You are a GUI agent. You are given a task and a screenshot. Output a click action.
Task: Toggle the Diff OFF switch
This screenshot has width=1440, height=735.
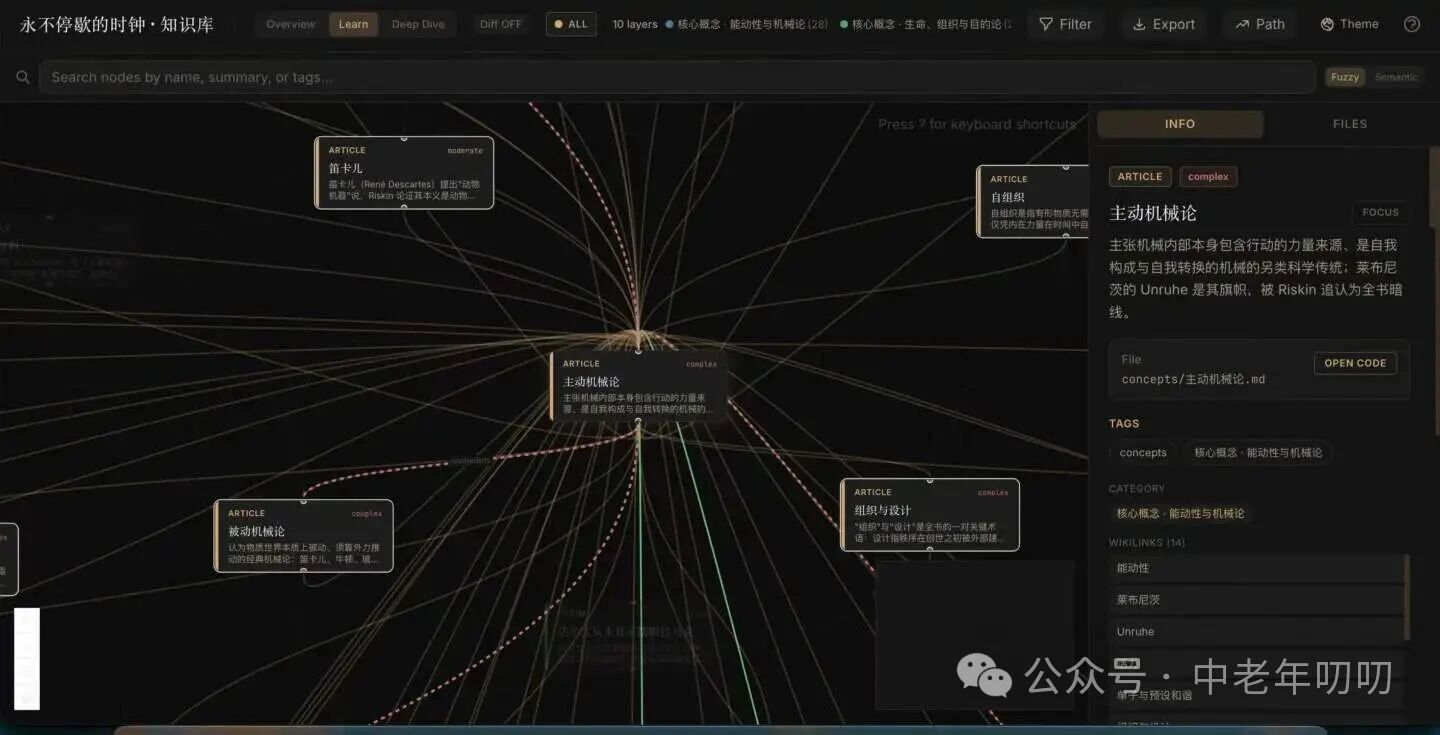point(500,24)
